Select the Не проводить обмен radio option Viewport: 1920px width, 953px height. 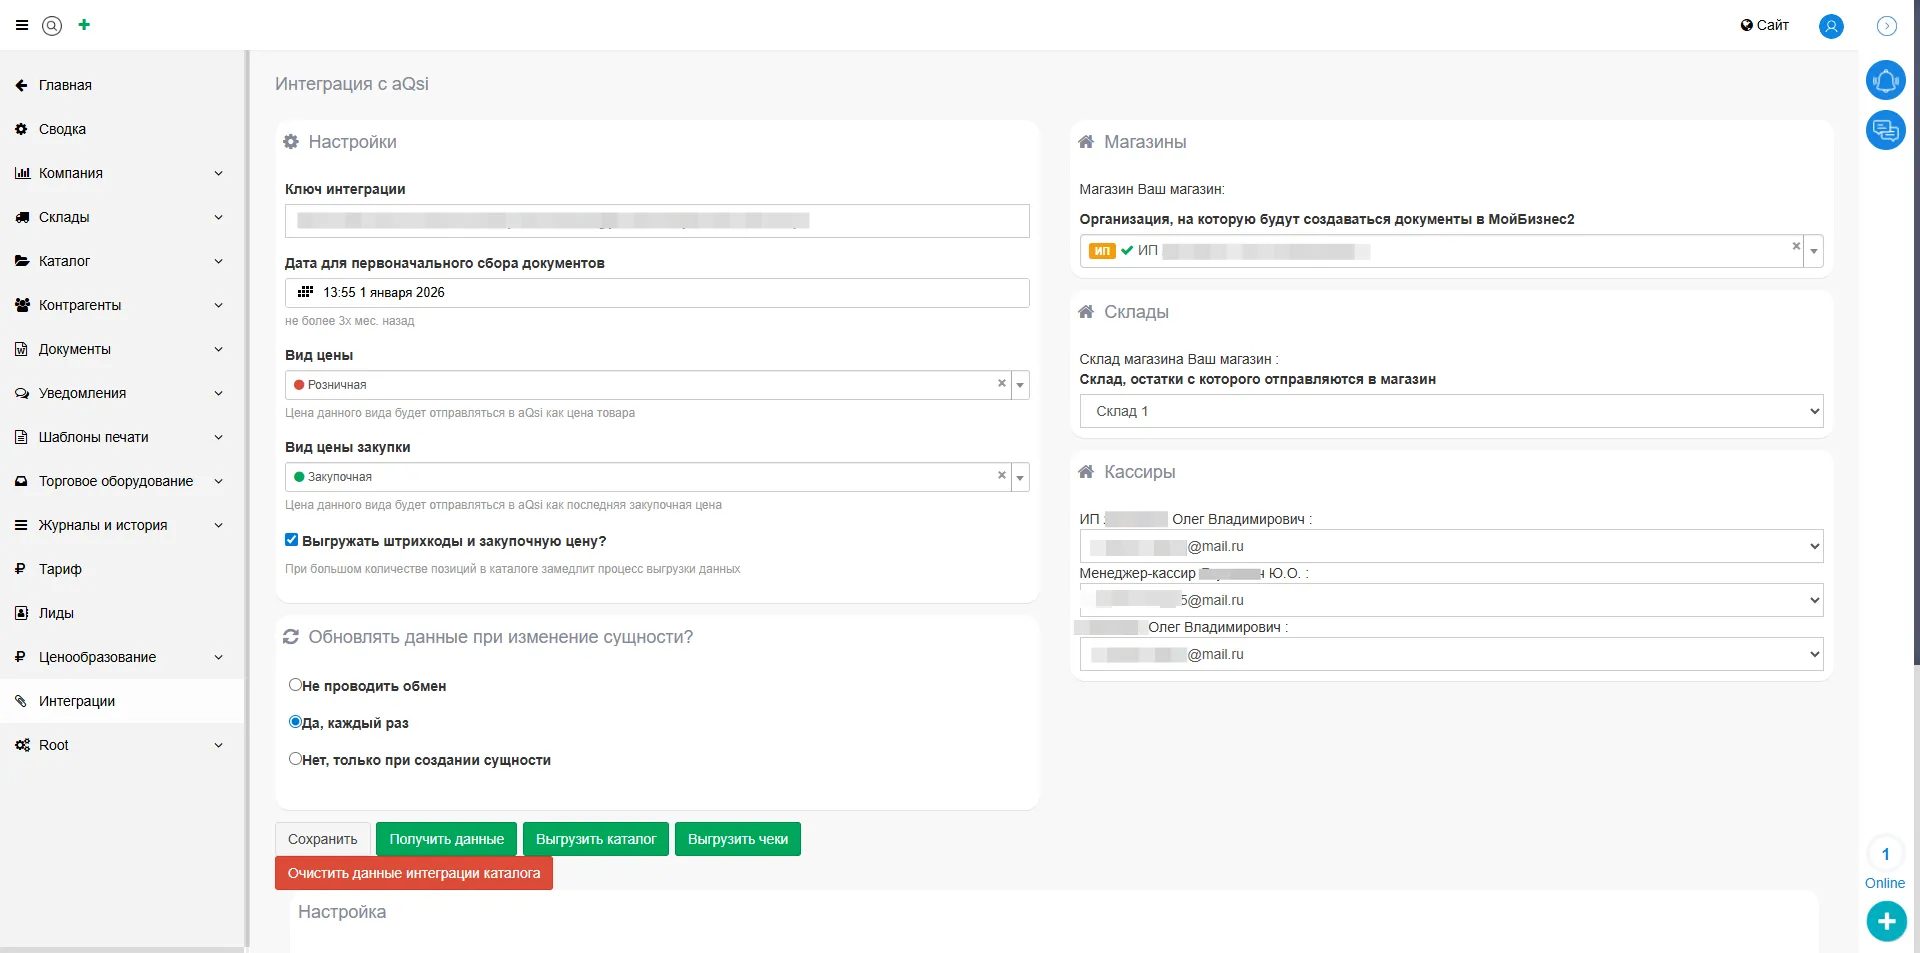pyautogui.click(x=295, y=685)
